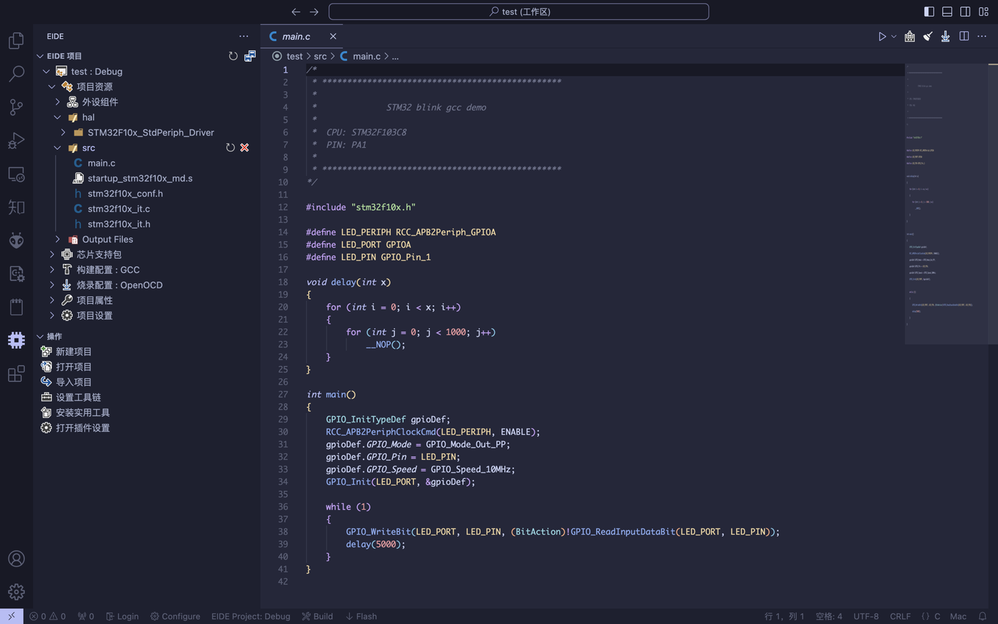Click the Run code play button
Viewport: 998px width, 624px height.
click(882, 36)
